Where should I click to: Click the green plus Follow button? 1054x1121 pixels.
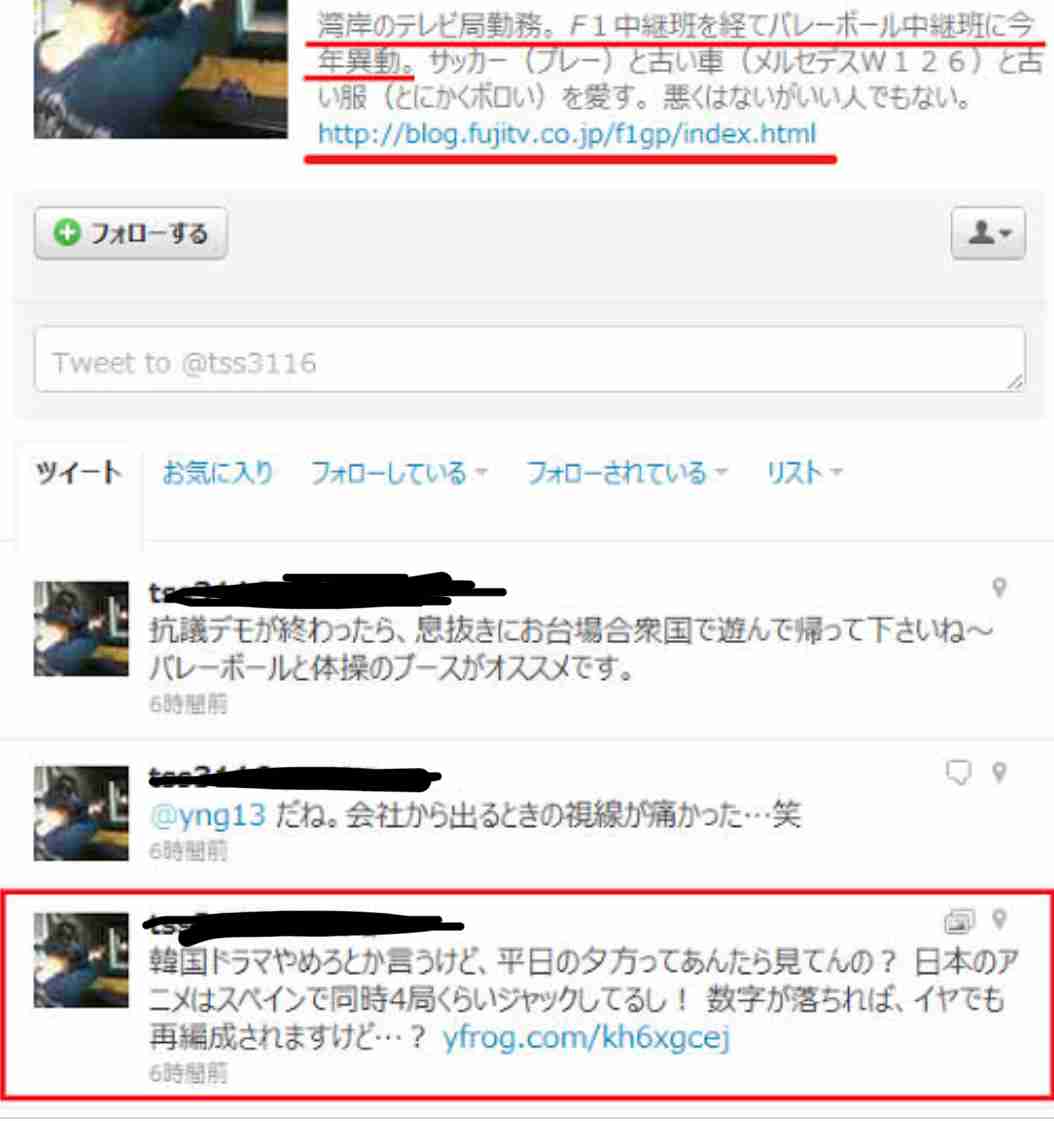click(131, 233)
